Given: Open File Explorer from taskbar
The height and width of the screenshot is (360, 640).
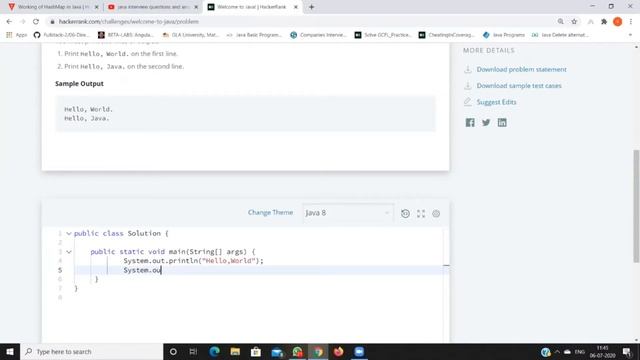Looking at the screenshot, I should tap(235, 351).
